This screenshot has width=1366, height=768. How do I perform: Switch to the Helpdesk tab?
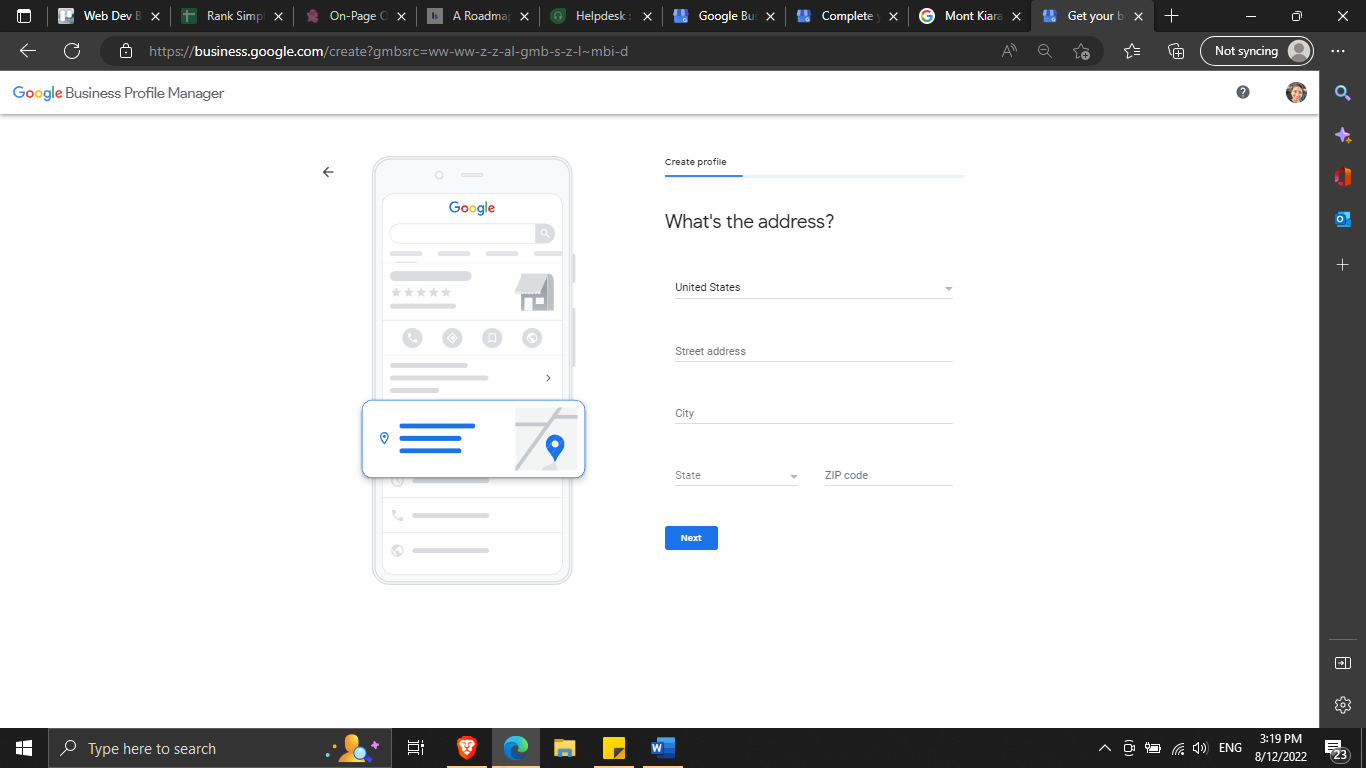(x=600, y=16)
